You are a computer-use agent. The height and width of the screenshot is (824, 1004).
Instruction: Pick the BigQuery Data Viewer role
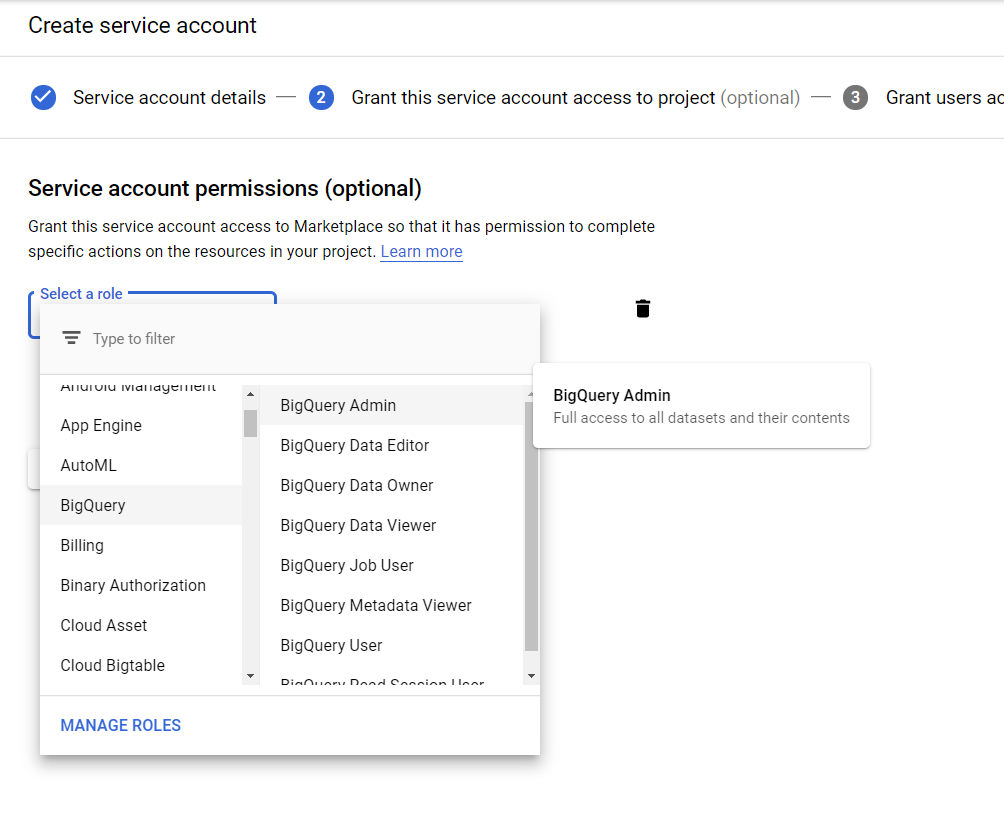point(358,525)
